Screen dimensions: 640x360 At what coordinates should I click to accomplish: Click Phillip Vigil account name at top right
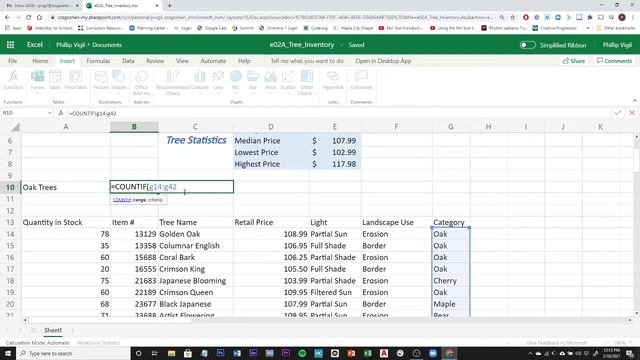617,45
